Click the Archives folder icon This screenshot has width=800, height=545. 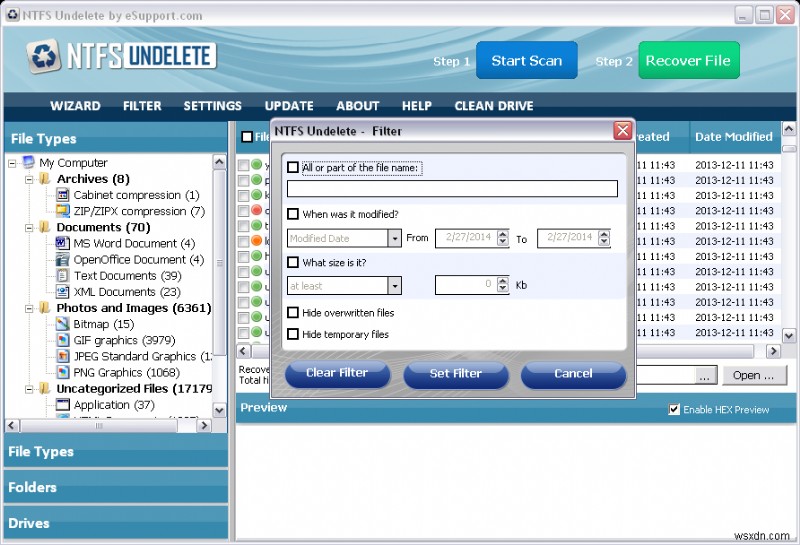tap(45, 179)
